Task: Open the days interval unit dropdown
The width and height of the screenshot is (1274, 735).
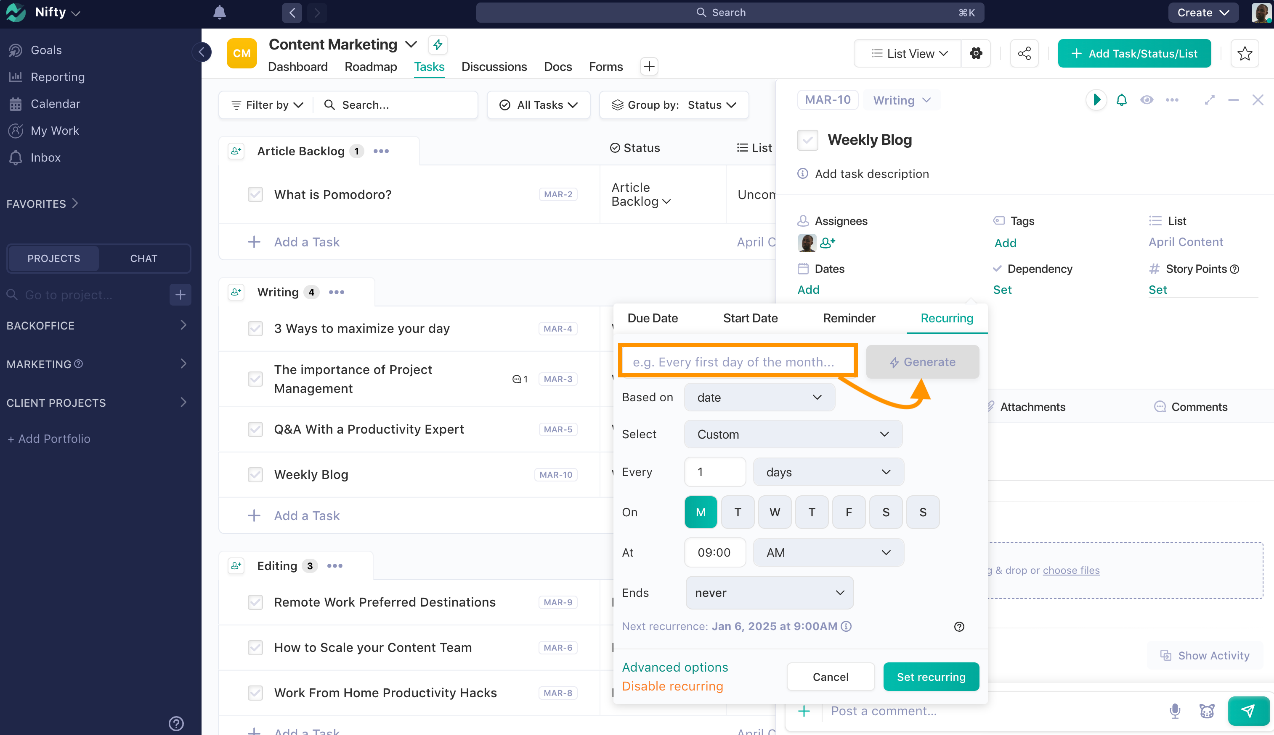Action: 829,472
